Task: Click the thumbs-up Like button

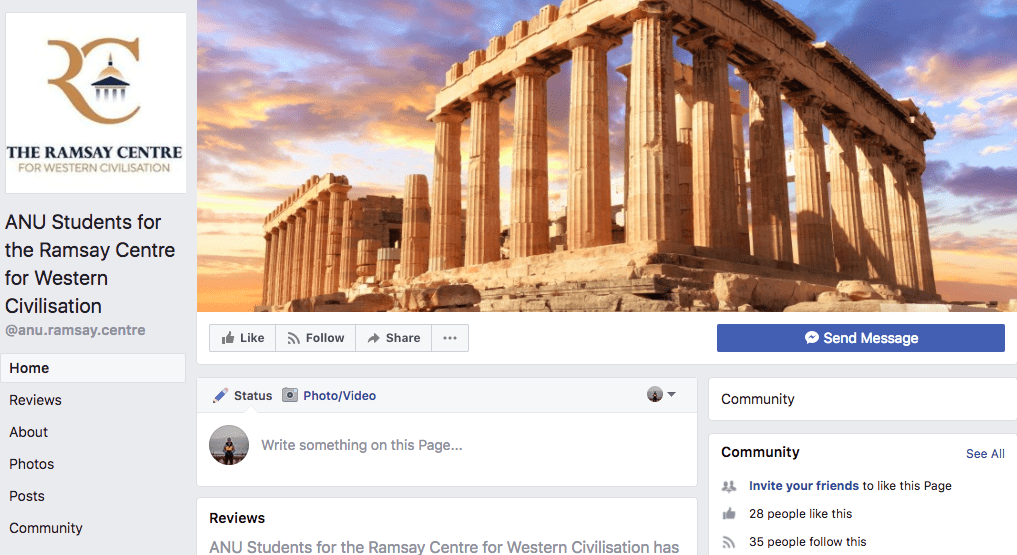Action: click(243, 338)
